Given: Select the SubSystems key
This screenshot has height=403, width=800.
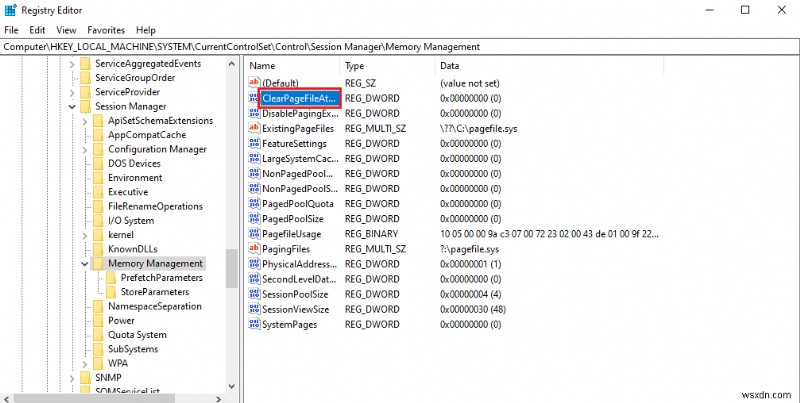Looking at the screenshot, I should coord(133,349).
